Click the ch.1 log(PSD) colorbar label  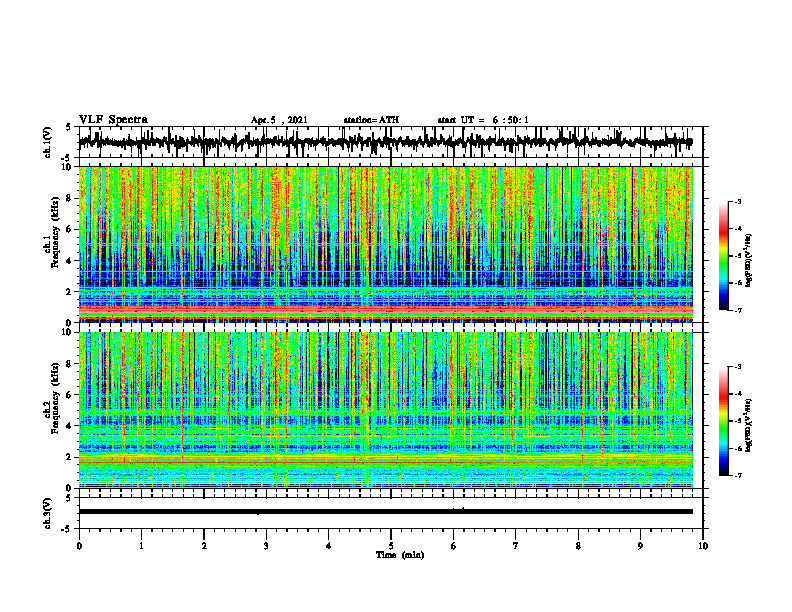[749, 261]
